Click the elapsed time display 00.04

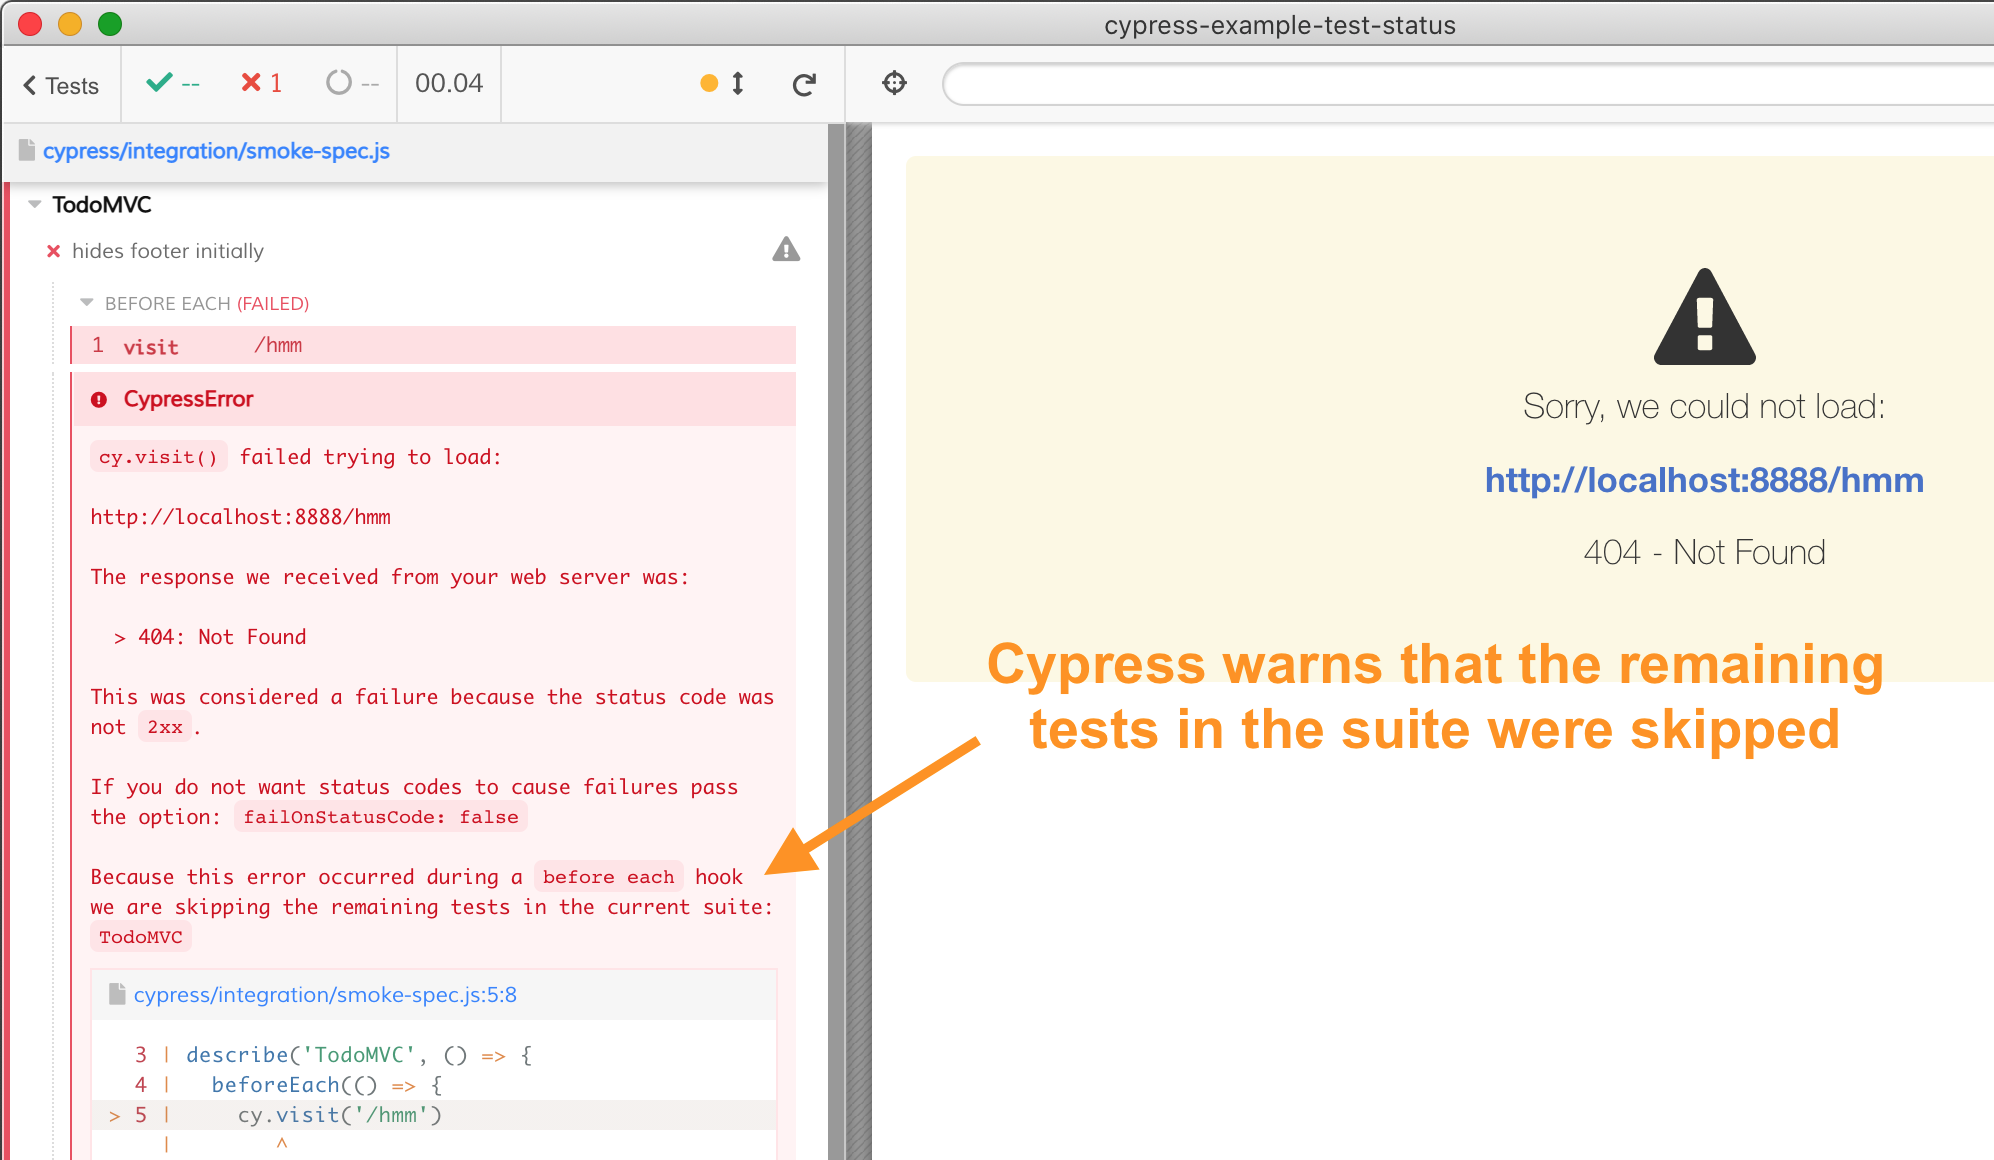(448, 84)
